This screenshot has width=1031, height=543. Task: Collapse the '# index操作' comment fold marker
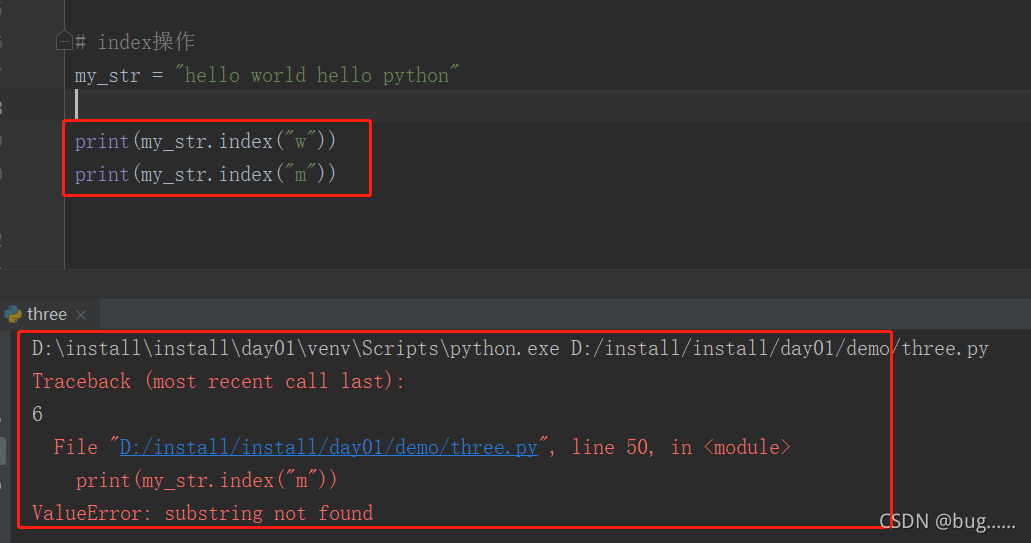[x=64, y=41]
